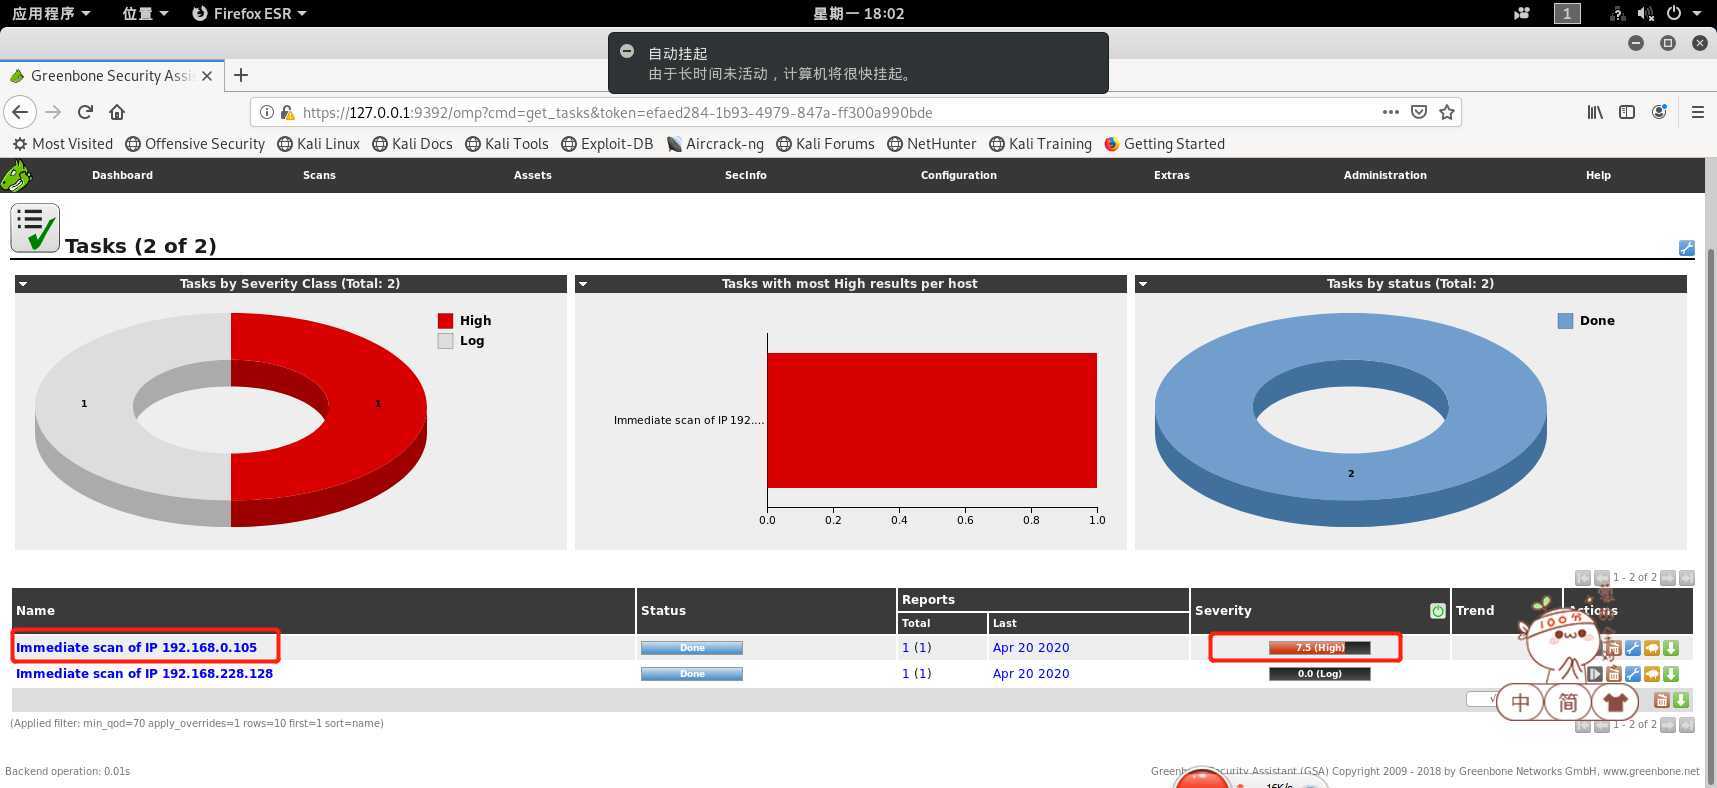Toggle severity override power icon in Severity header
This screenshot has width=1717, height=788.
click(1438, 611)
